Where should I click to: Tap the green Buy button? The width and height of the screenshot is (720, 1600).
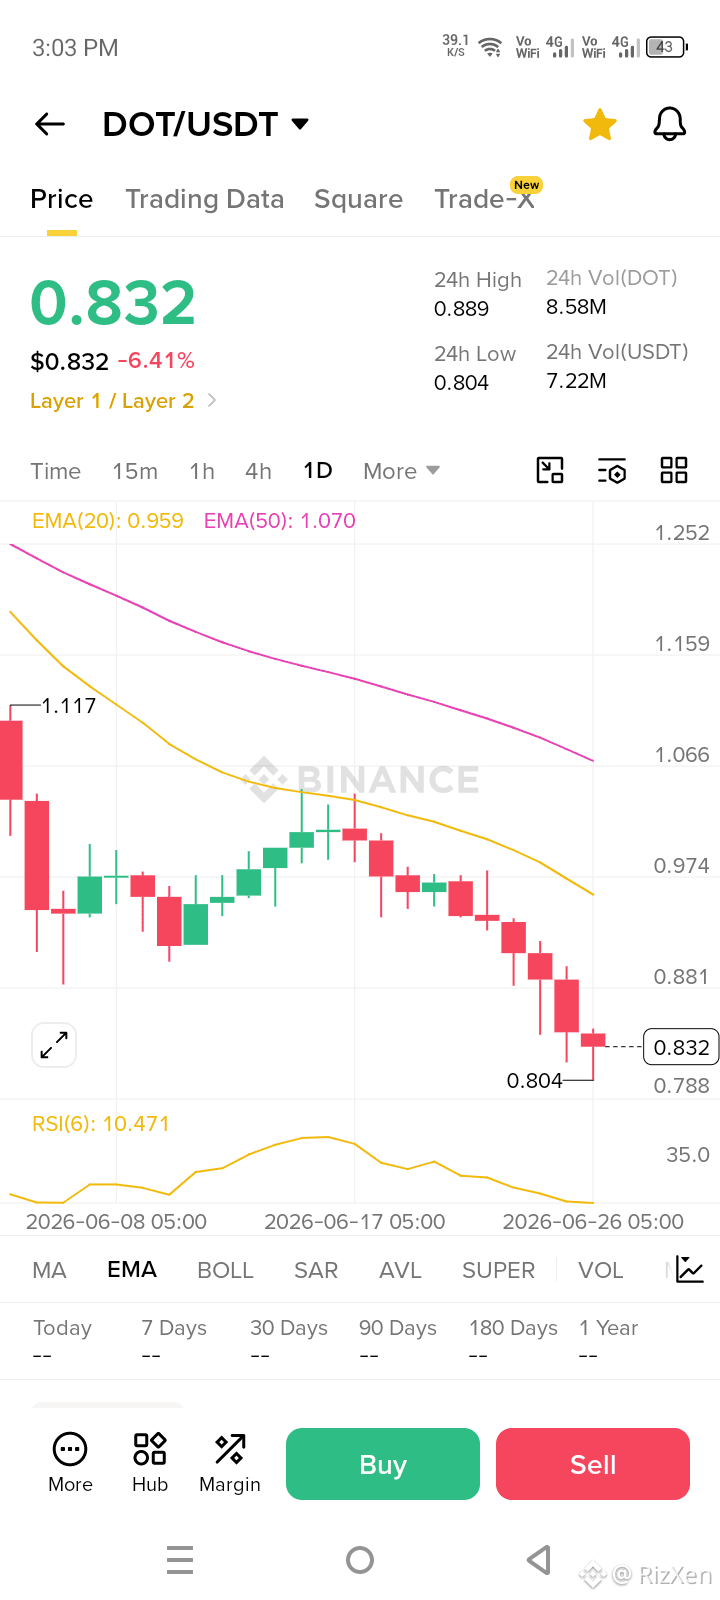pyautogui.click(x=383, y=1464)
